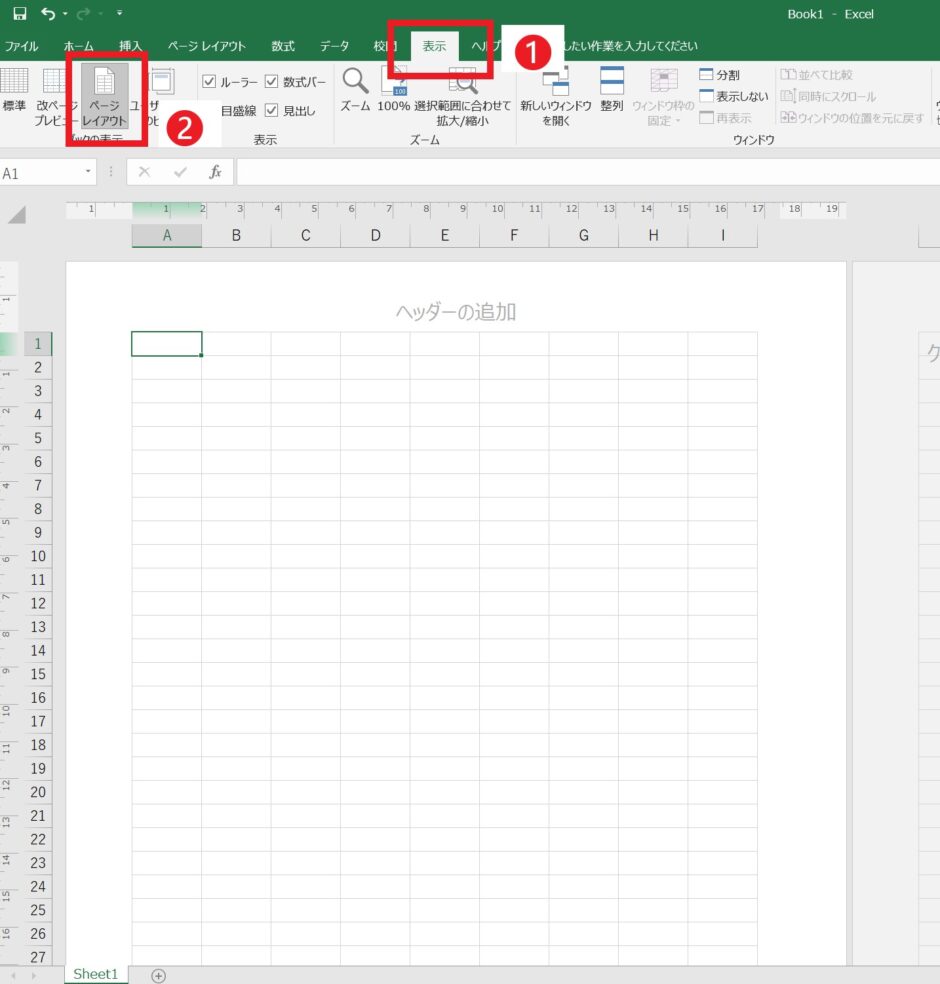
Task: Open Page Break Preview (改ページプレビュー)
Action: tap(55, 95)
